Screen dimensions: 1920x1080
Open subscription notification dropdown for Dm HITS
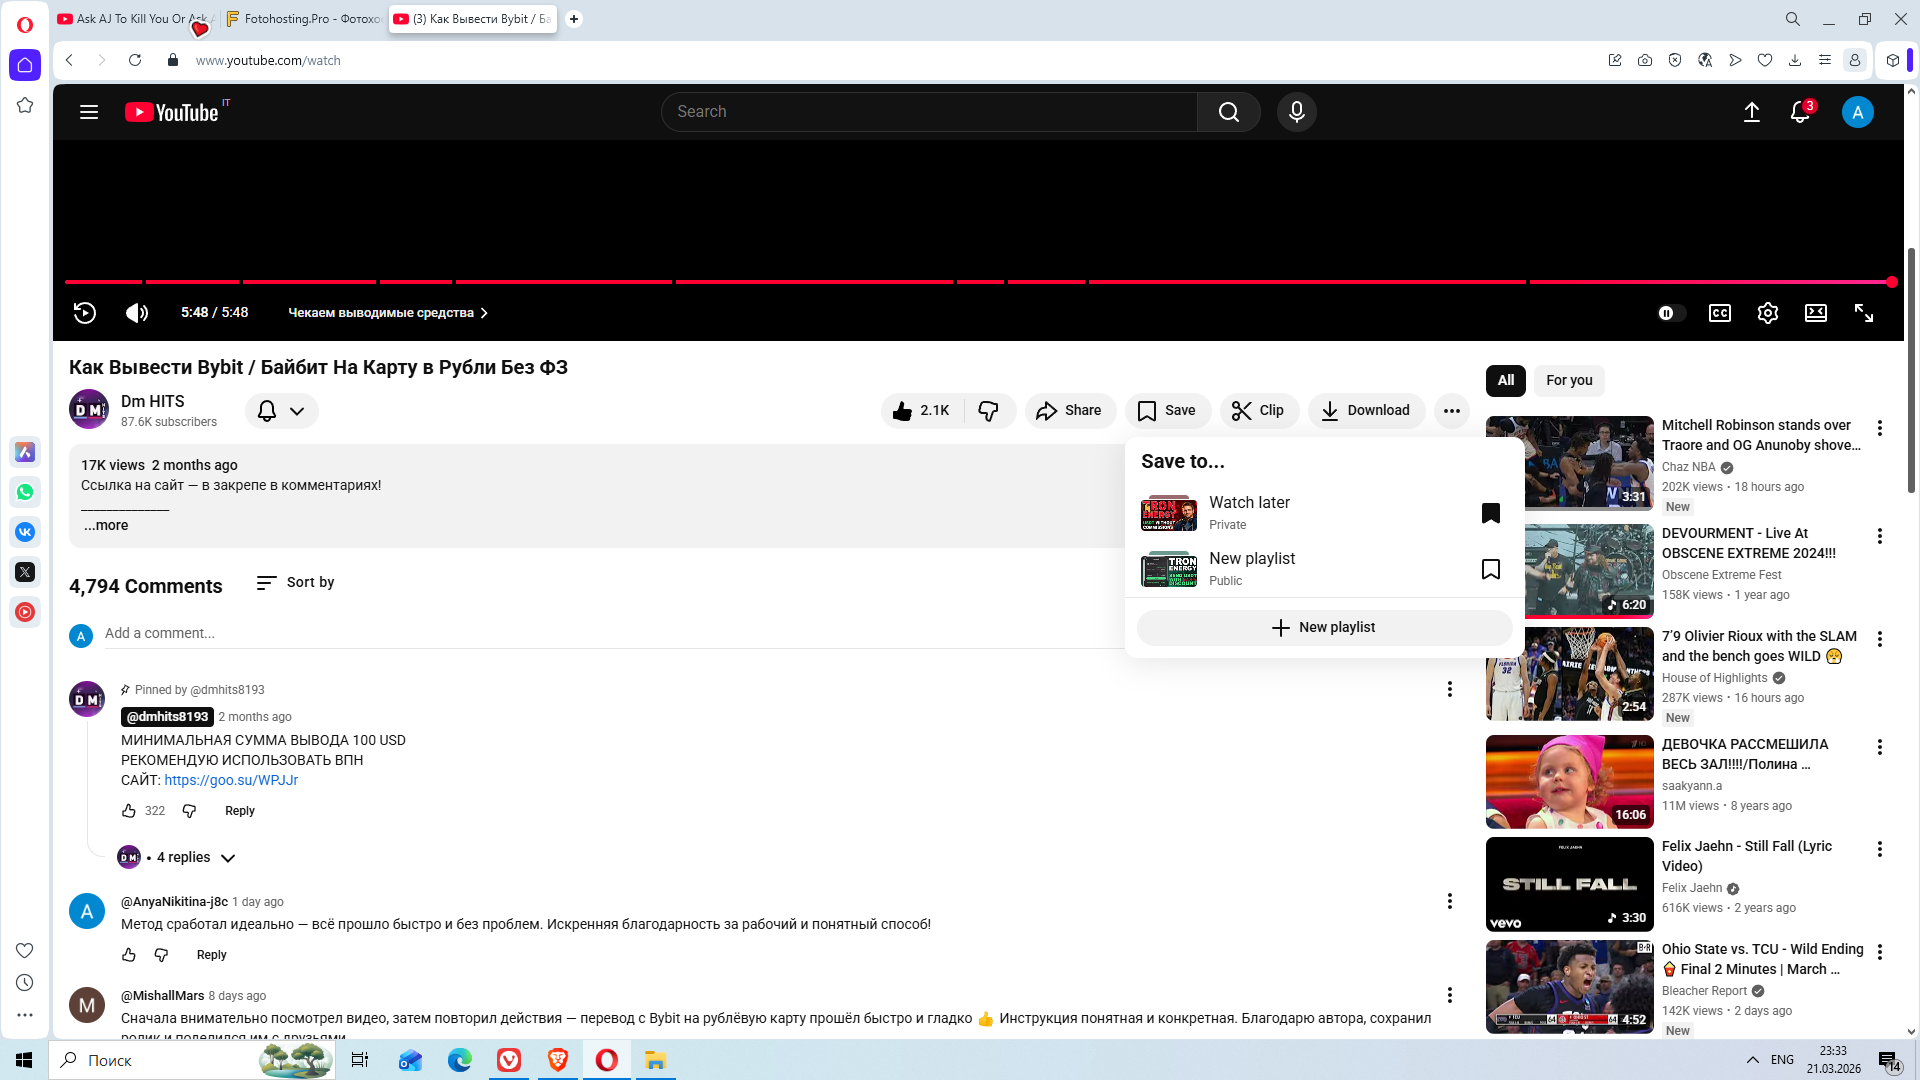pyautogui.click(x=281, y=411)
